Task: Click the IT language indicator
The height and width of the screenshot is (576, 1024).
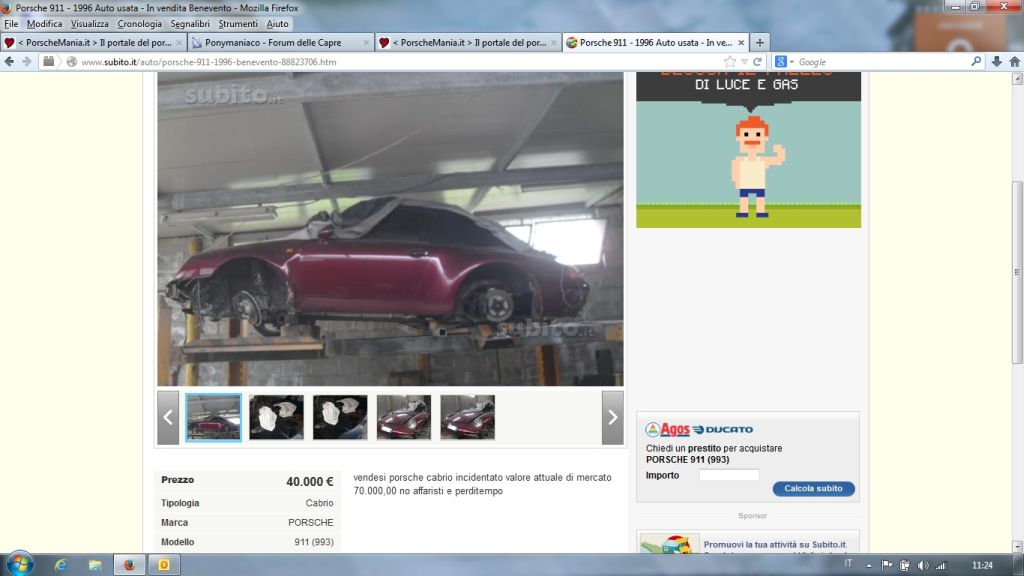Action: (x=848, y=564)
